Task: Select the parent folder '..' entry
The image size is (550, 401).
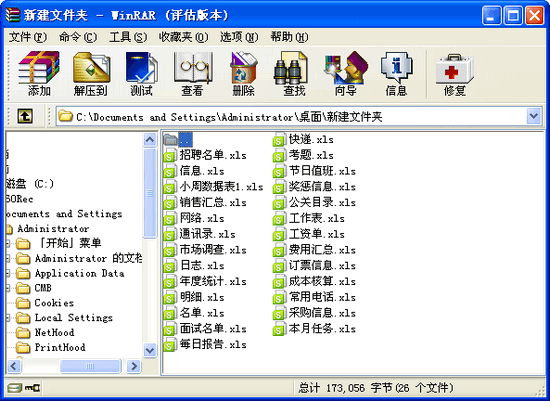Action: click(x=178, y=140)
